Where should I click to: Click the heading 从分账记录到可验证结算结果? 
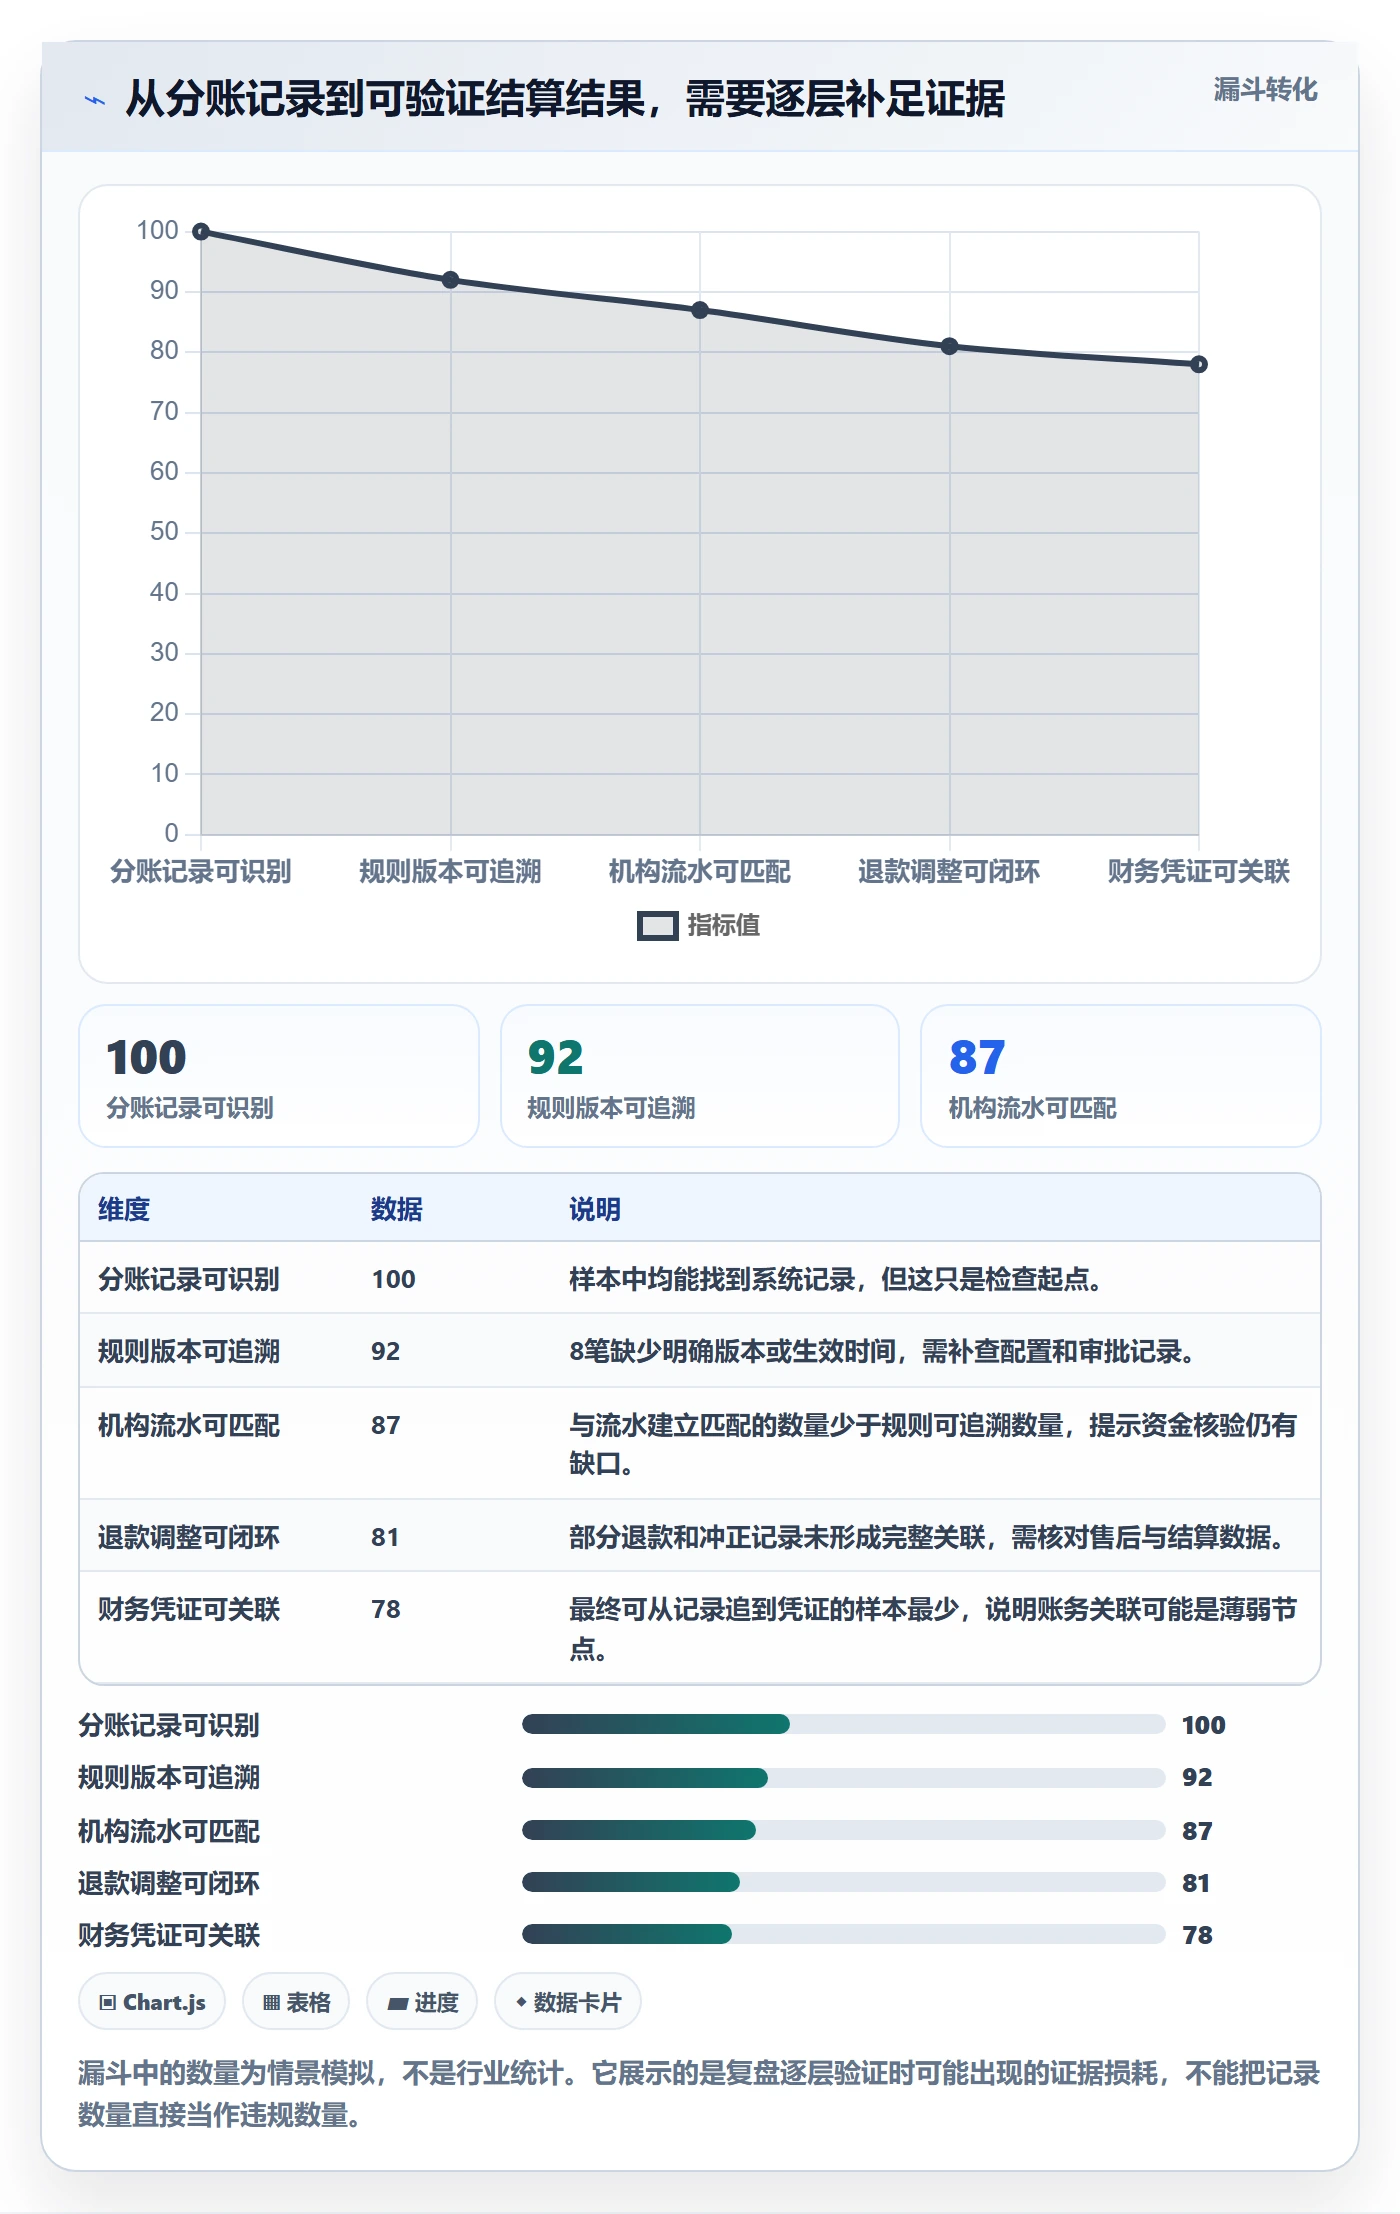[565, 99]
